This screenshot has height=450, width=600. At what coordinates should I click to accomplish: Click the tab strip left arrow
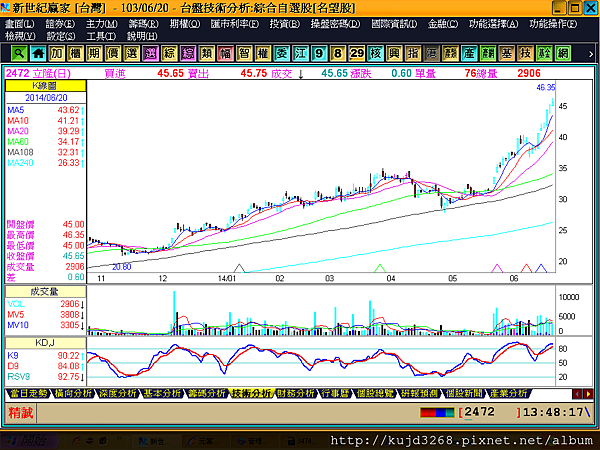click(577, 394)
